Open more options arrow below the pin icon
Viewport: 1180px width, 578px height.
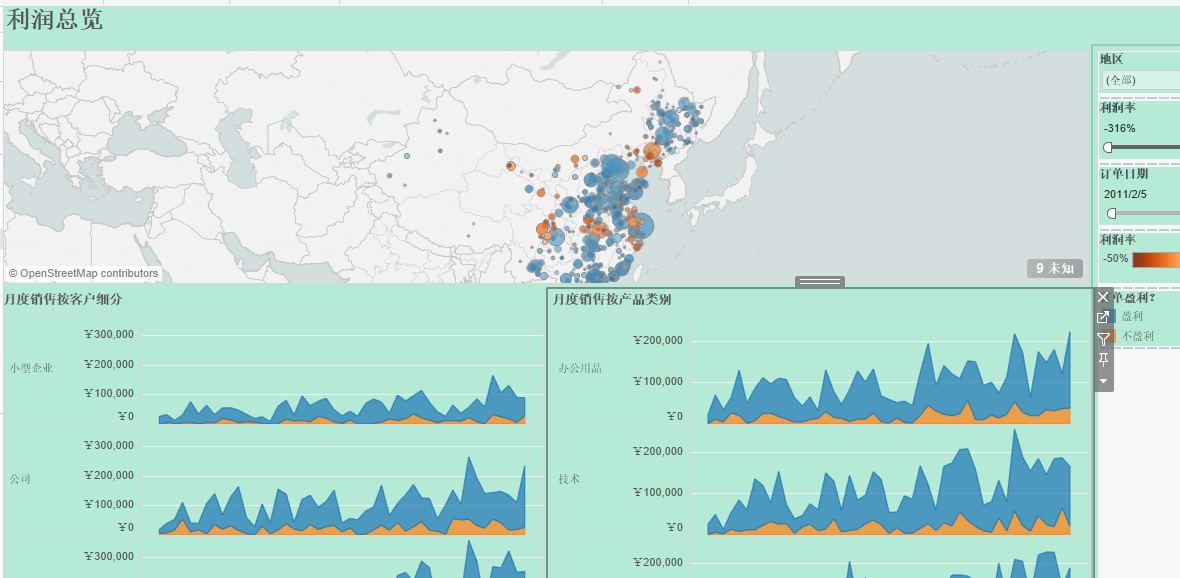(x=1104, y=381)
